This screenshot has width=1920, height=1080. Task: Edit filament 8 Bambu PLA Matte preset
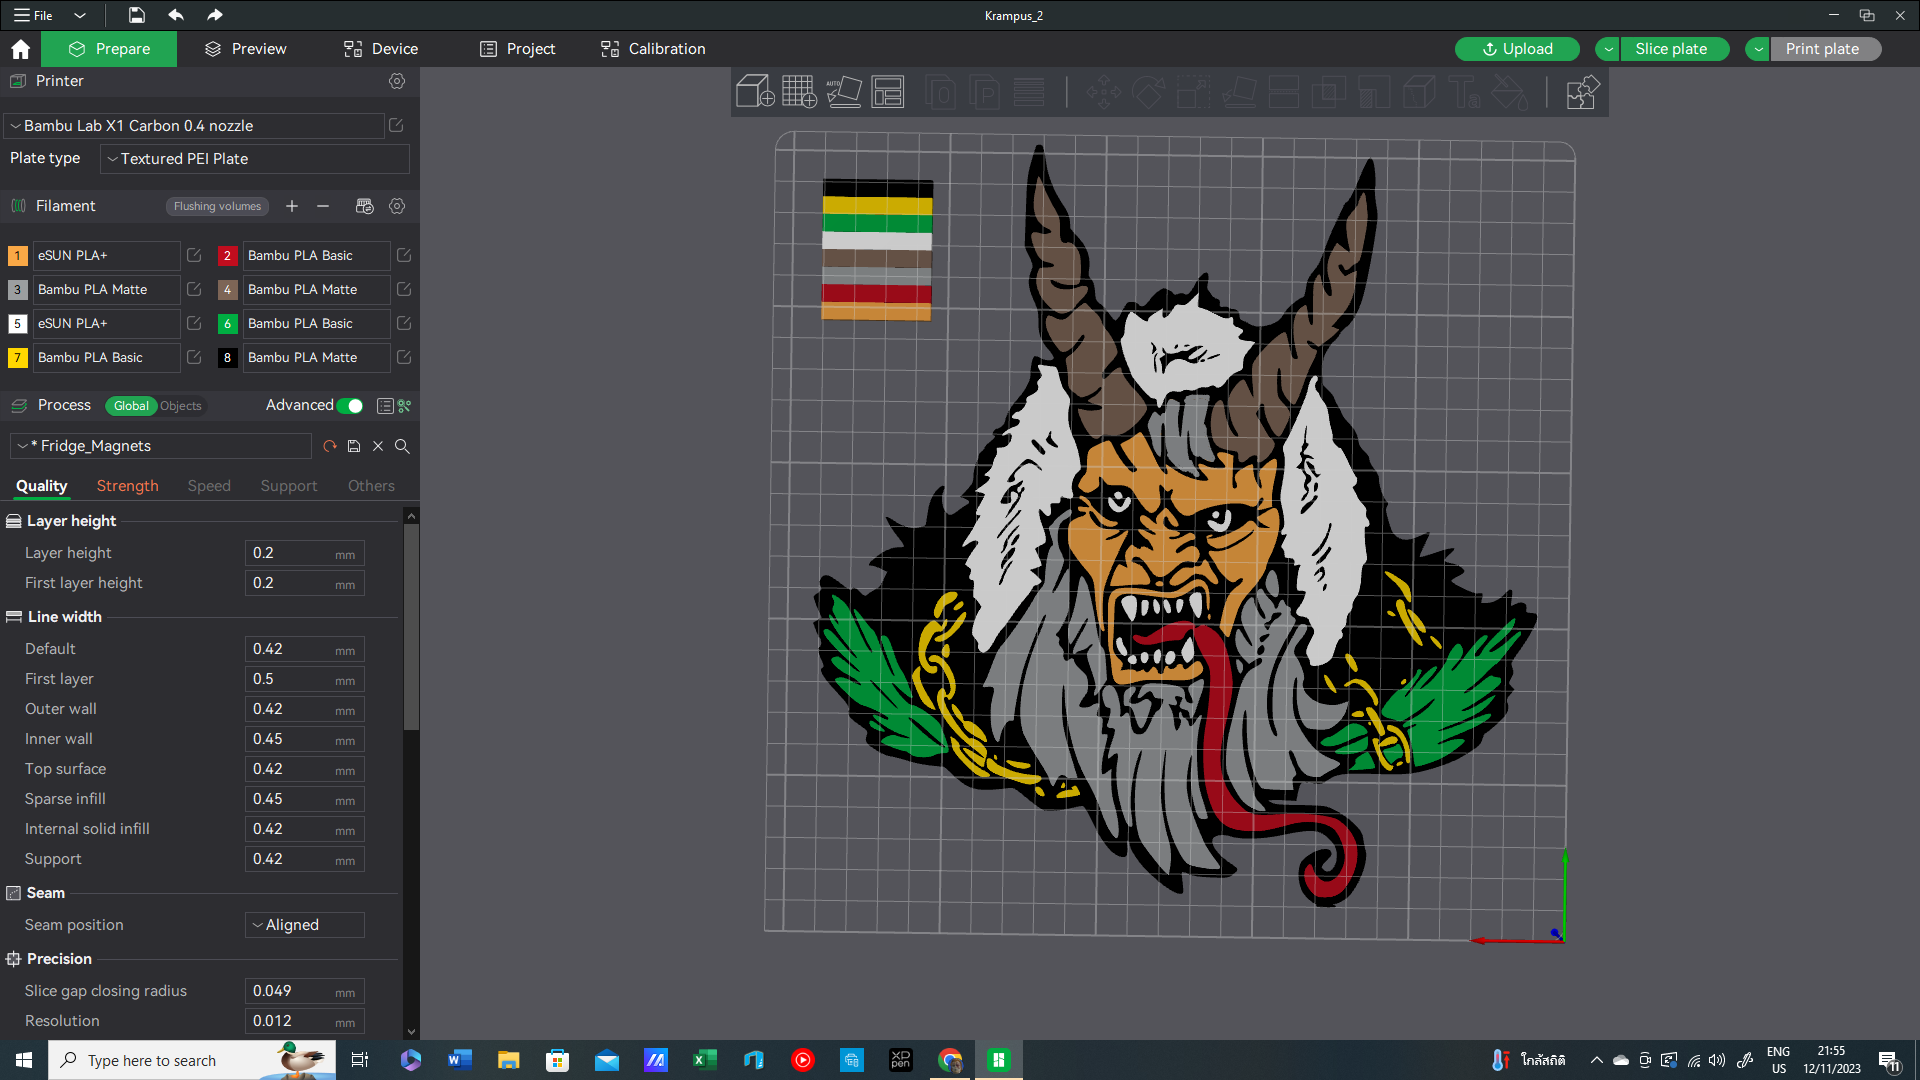(404, 357)
